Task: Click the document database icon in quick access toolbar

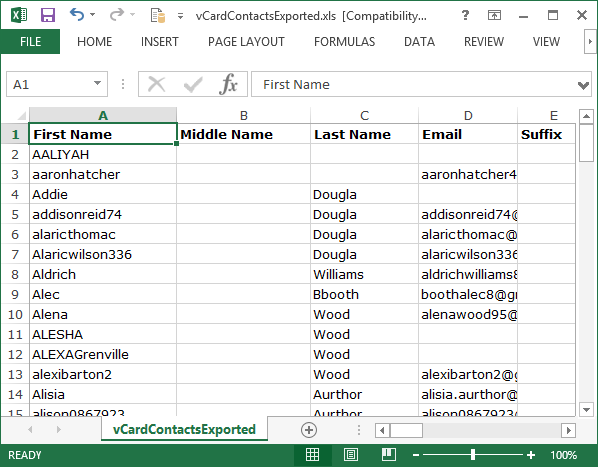Action: [158, 16]
